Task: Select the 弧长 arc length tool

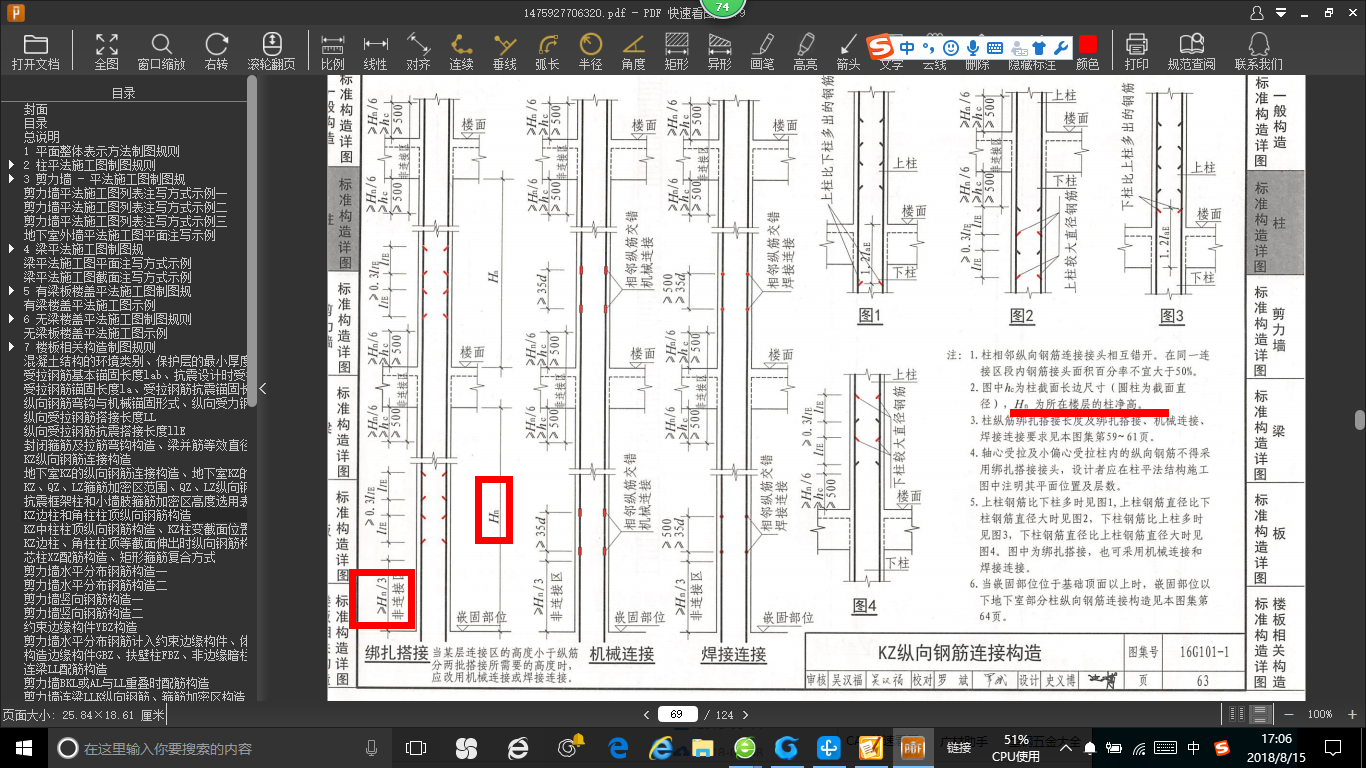Action: (547, 50)
